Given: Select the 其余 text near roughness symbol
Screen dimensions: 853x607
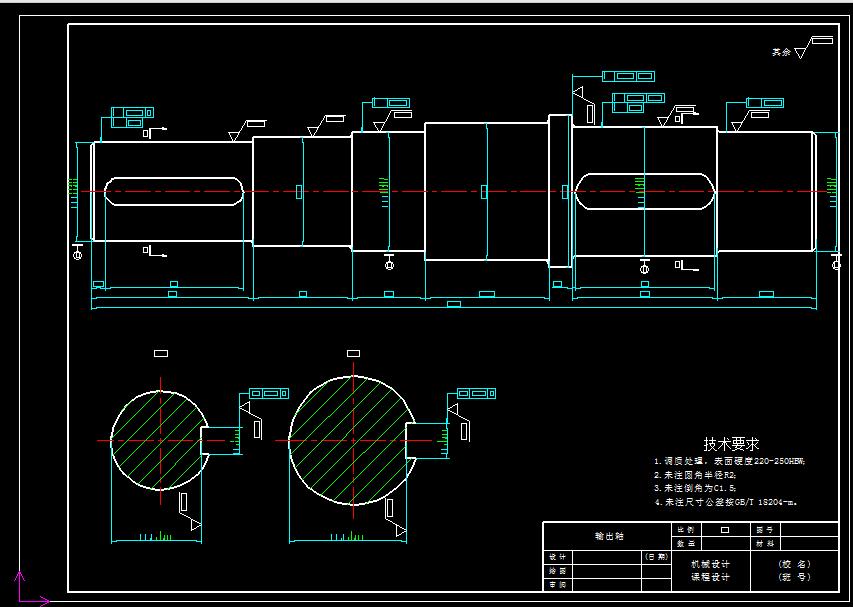Looking at the screenshot, I should 781,52.
